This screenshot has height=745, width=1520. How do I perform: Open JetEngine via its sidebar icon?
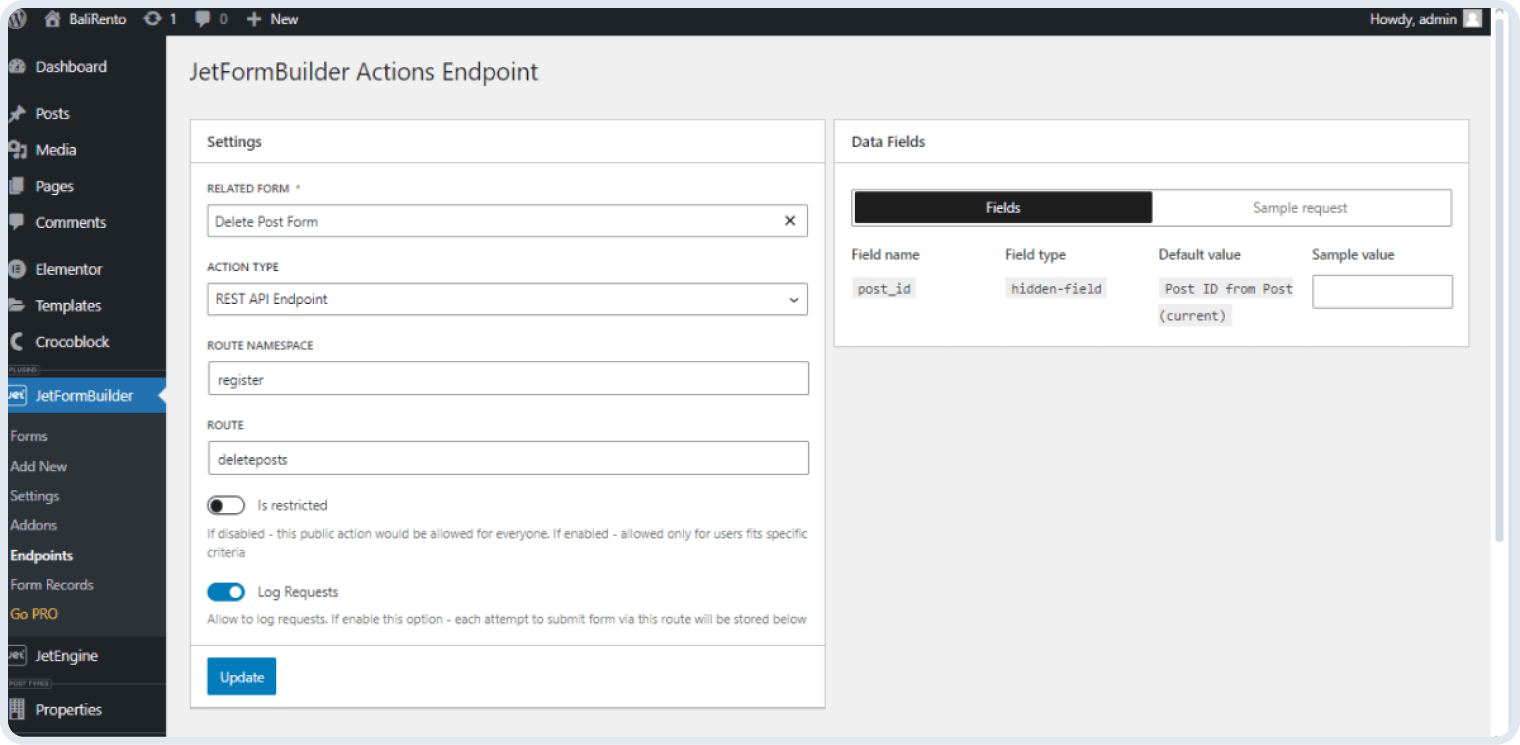pos(18,656)
